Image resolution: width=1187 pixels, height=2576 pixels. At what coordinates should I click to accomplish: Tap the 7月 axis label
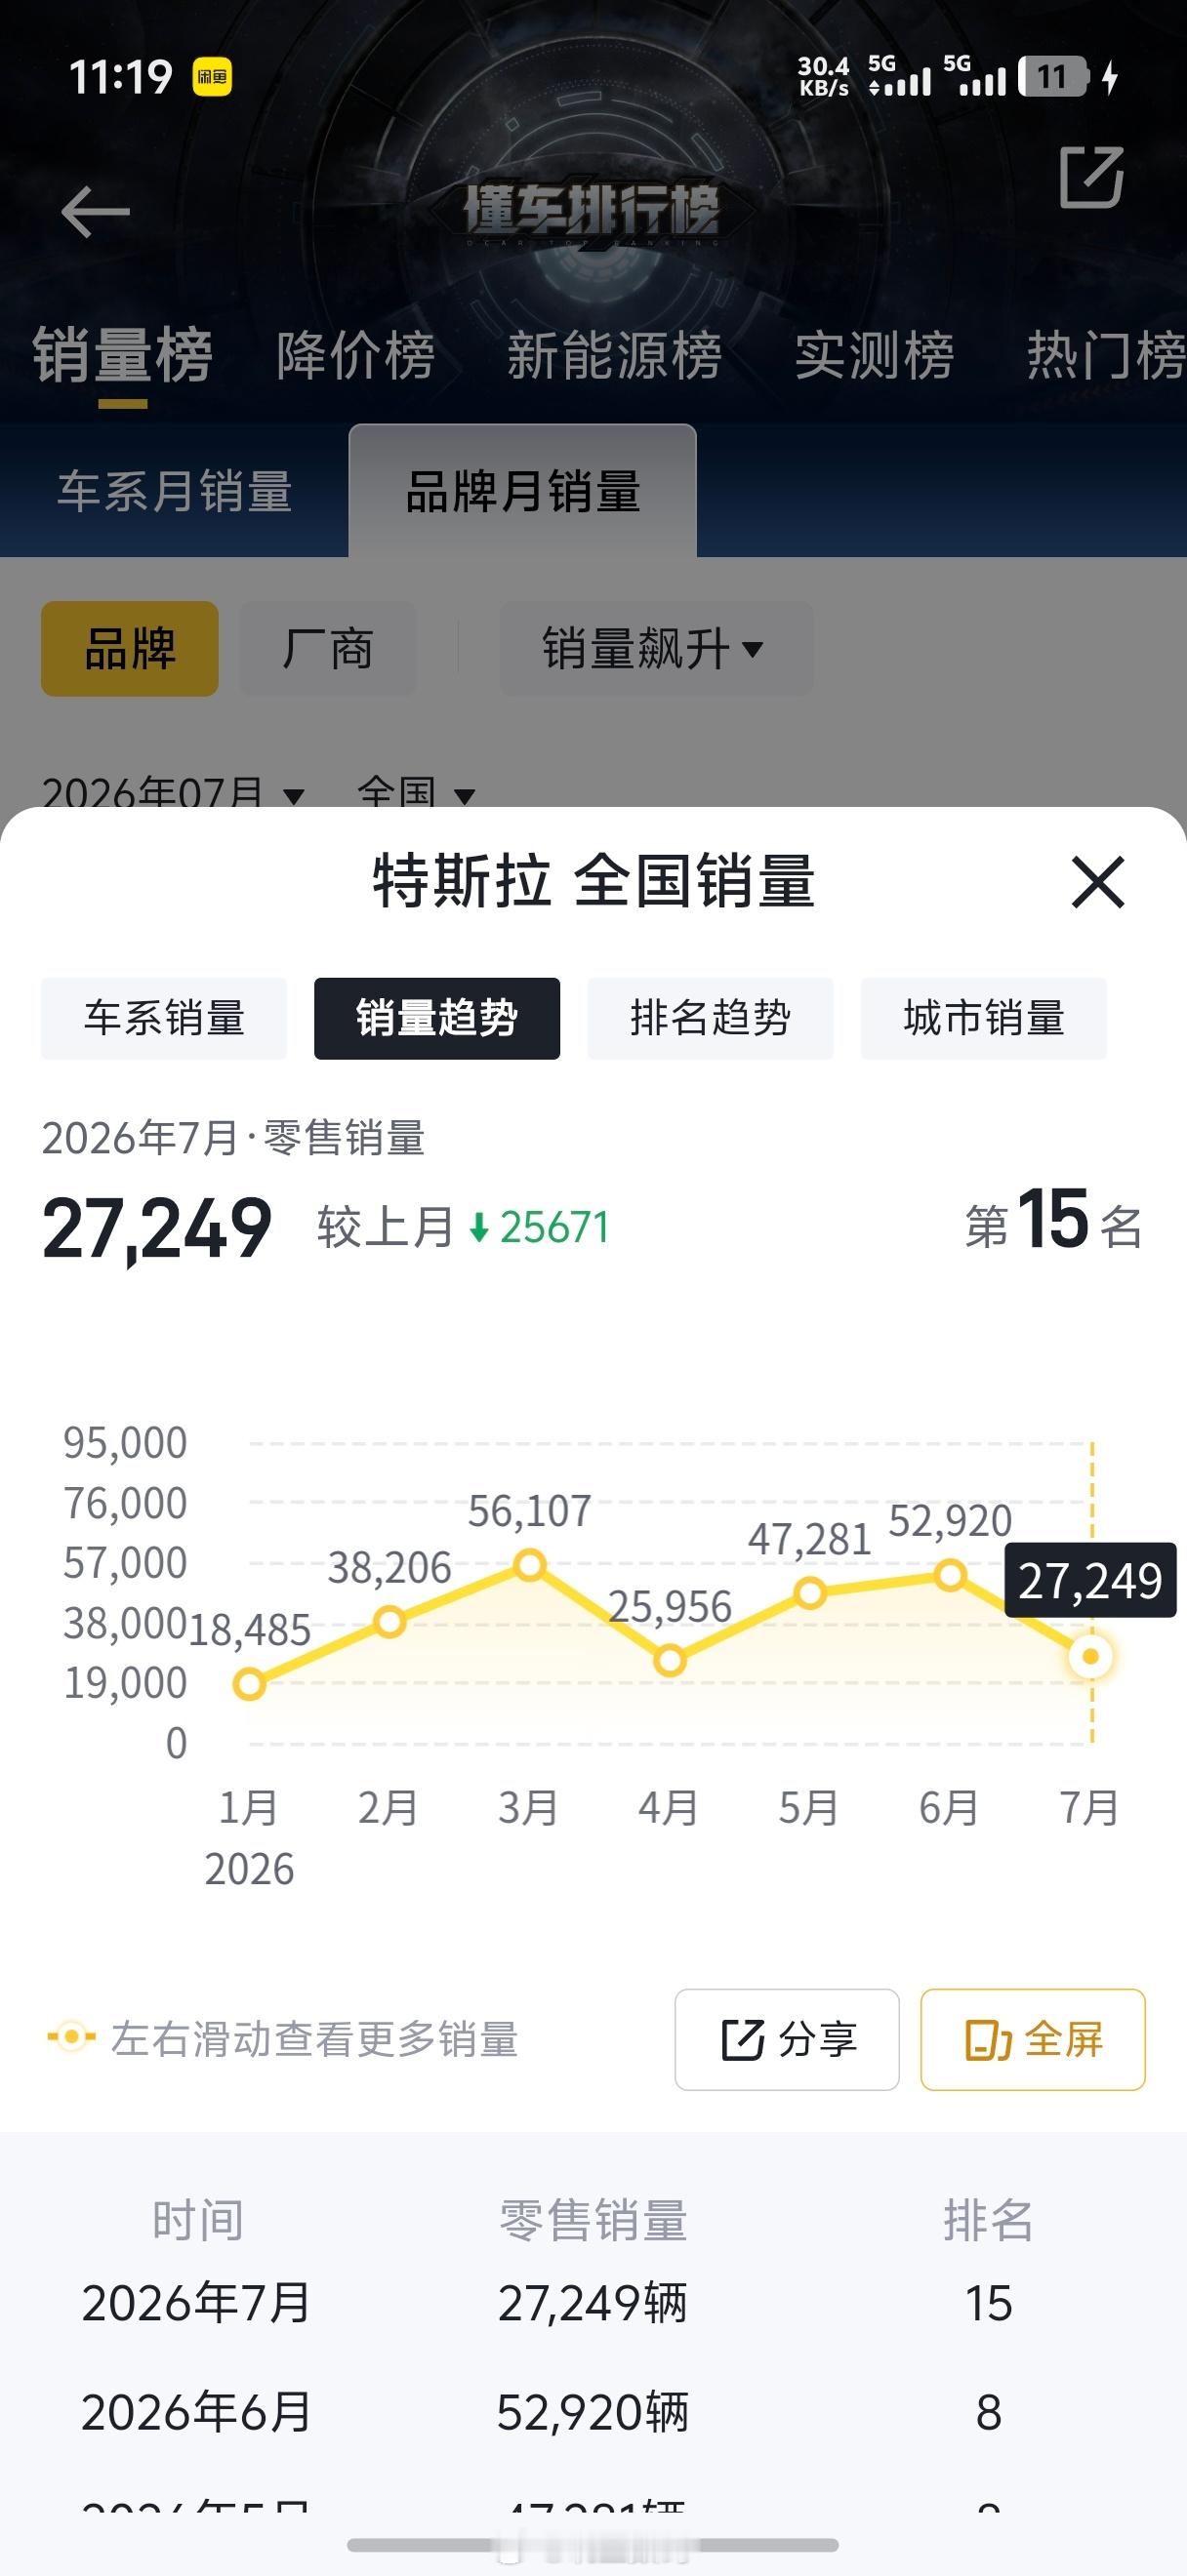tap(1089, 1808)
